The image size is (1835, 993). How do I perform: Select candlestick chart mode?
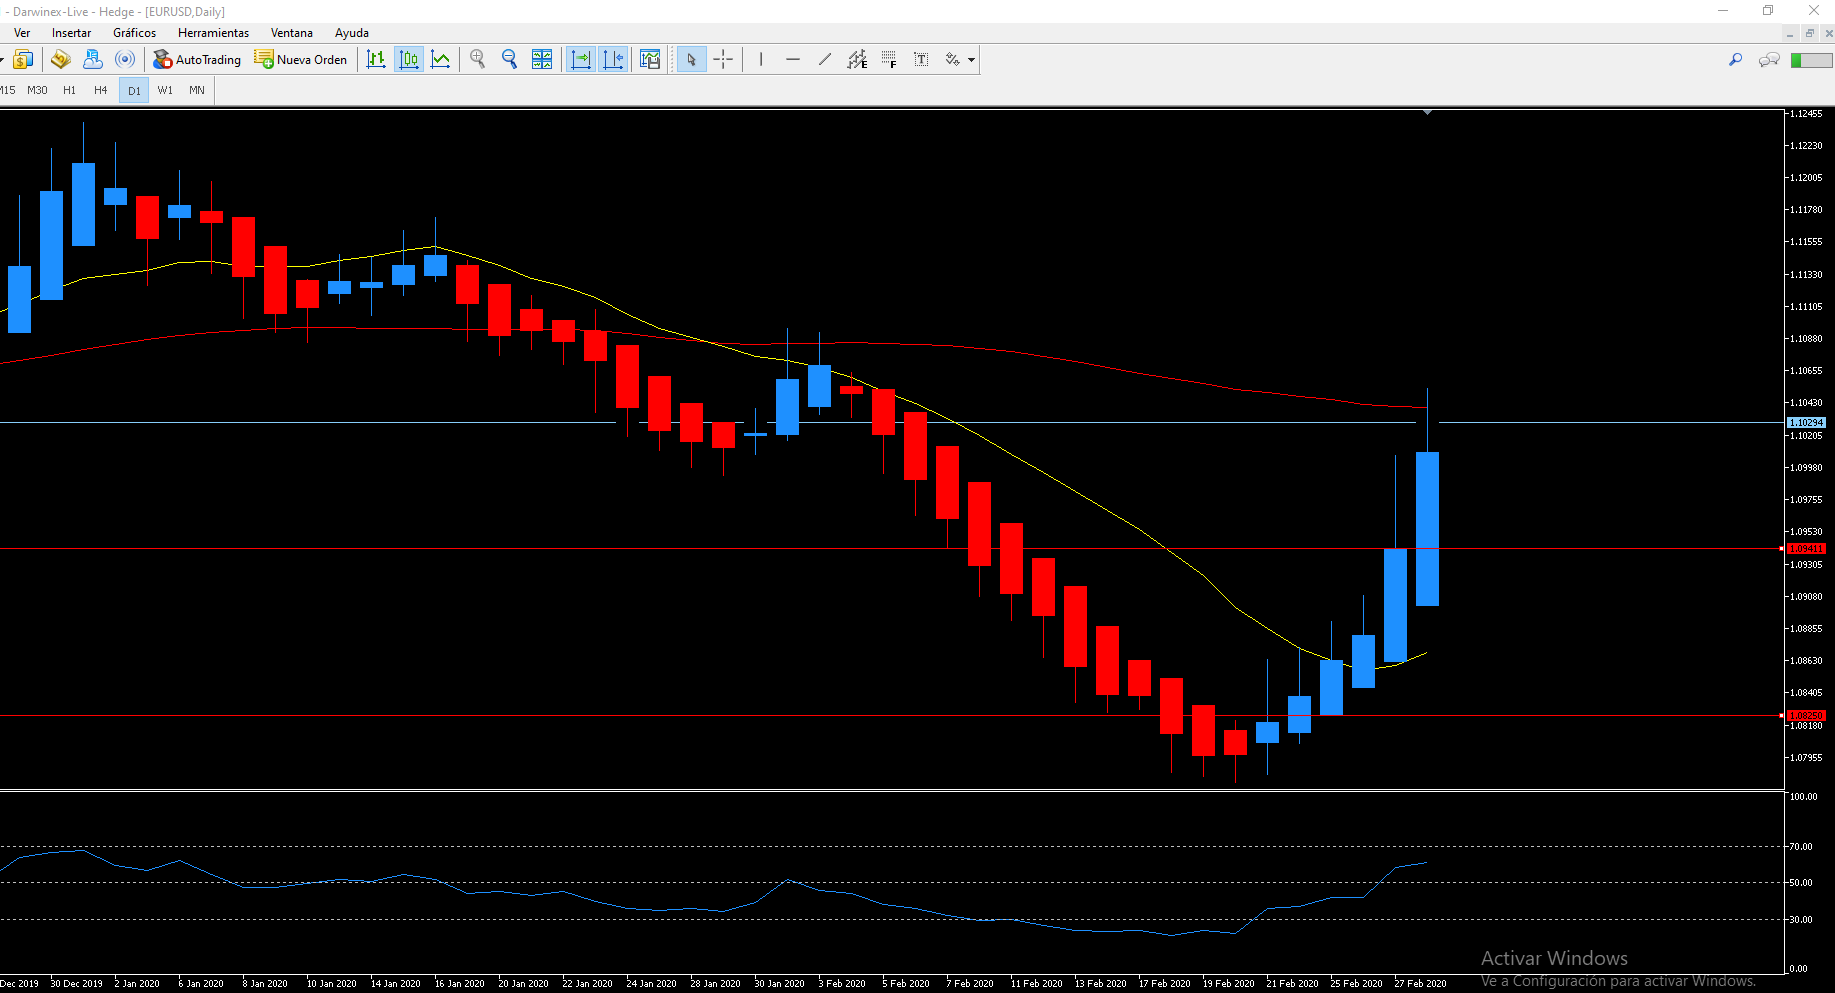point(409,60)
